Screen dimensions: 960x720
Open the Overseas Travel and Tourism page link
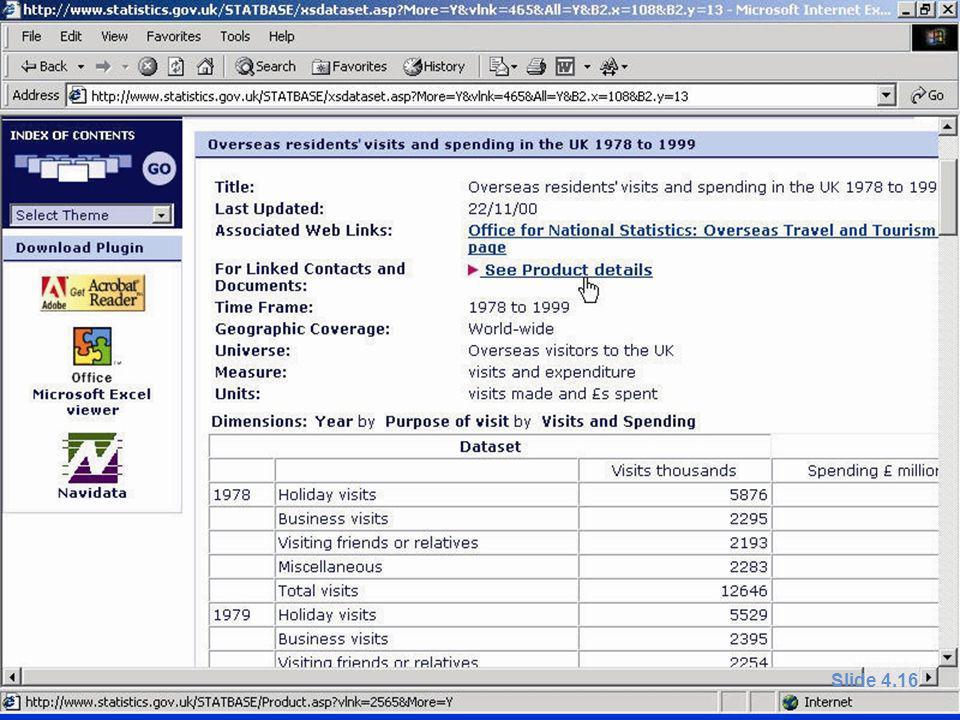coord(702,230)
